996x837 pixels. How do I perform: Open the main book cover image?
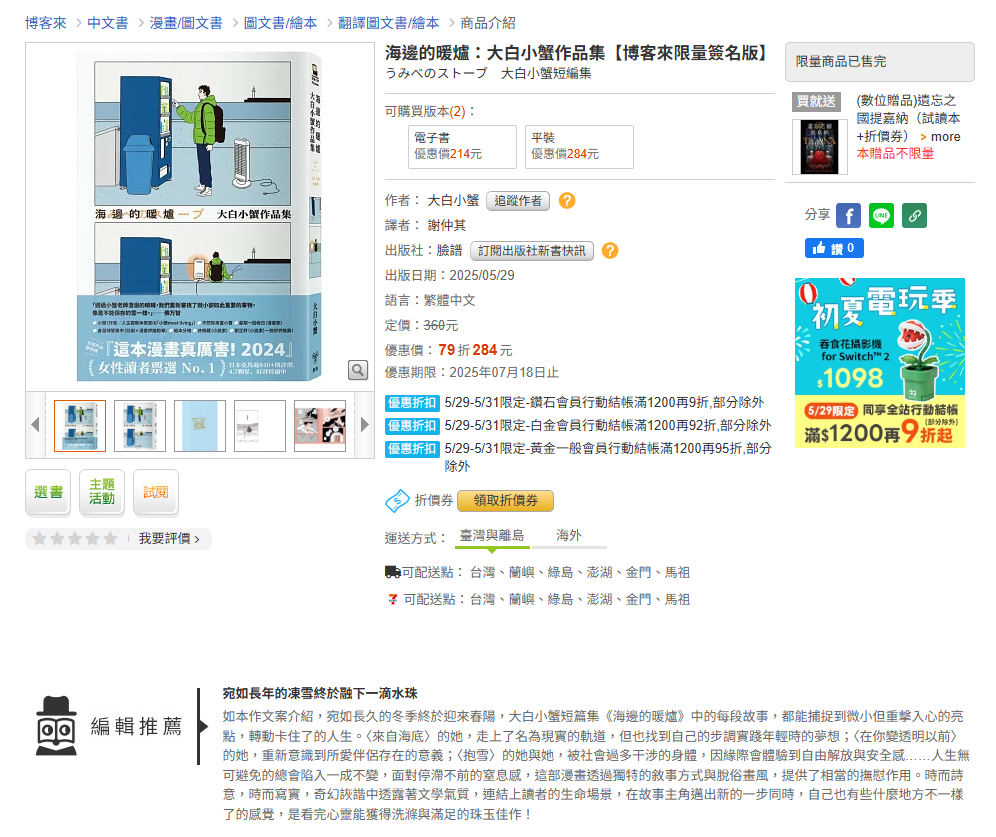(x=199, y=216)
